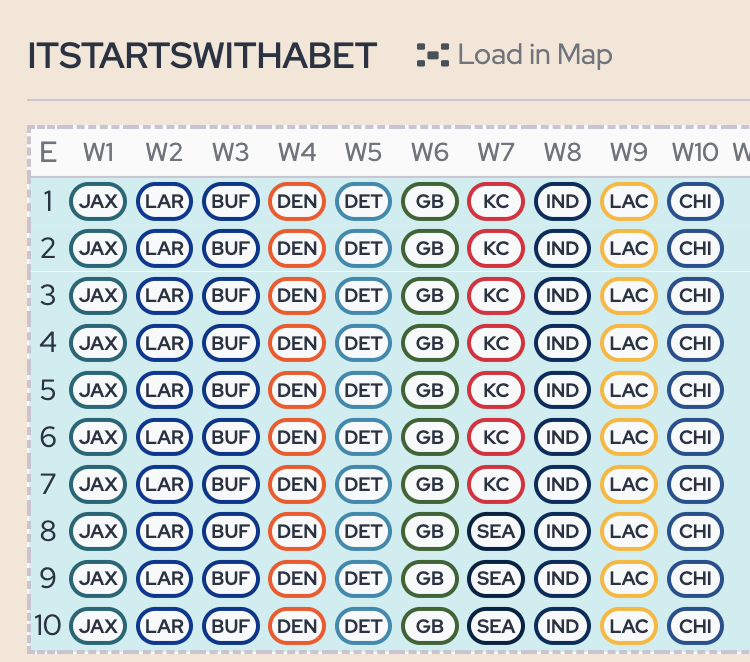Viewport: 750px width, 662px height.
Task: Select the LAR pick in row 1
Action: (x=164, y=201)
